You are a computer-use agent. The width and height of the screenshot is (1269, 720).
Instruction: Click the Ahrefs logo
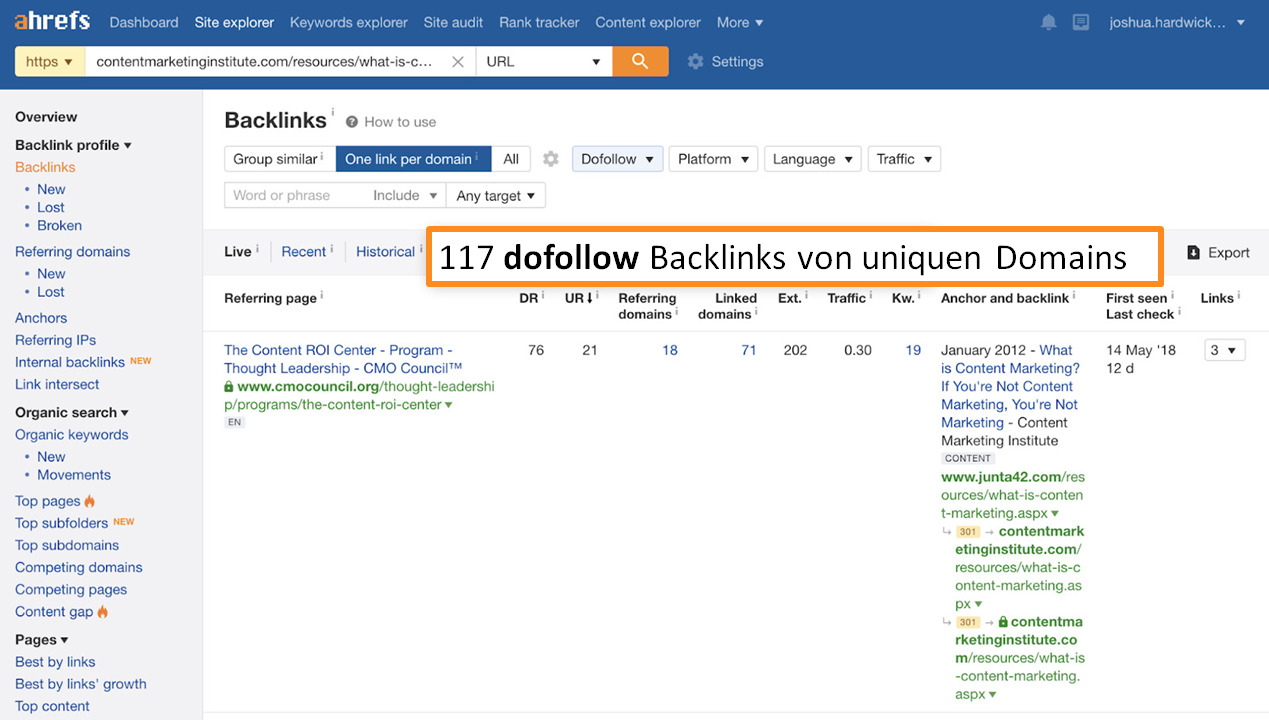pos(52,21)
